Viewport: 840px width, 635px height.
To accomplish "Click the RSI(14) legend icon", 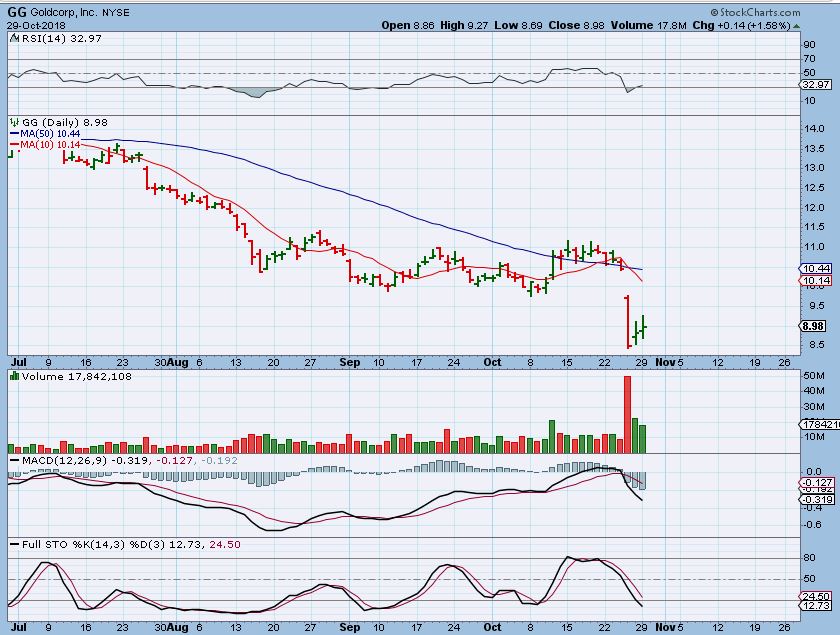I will coord(14,39).
